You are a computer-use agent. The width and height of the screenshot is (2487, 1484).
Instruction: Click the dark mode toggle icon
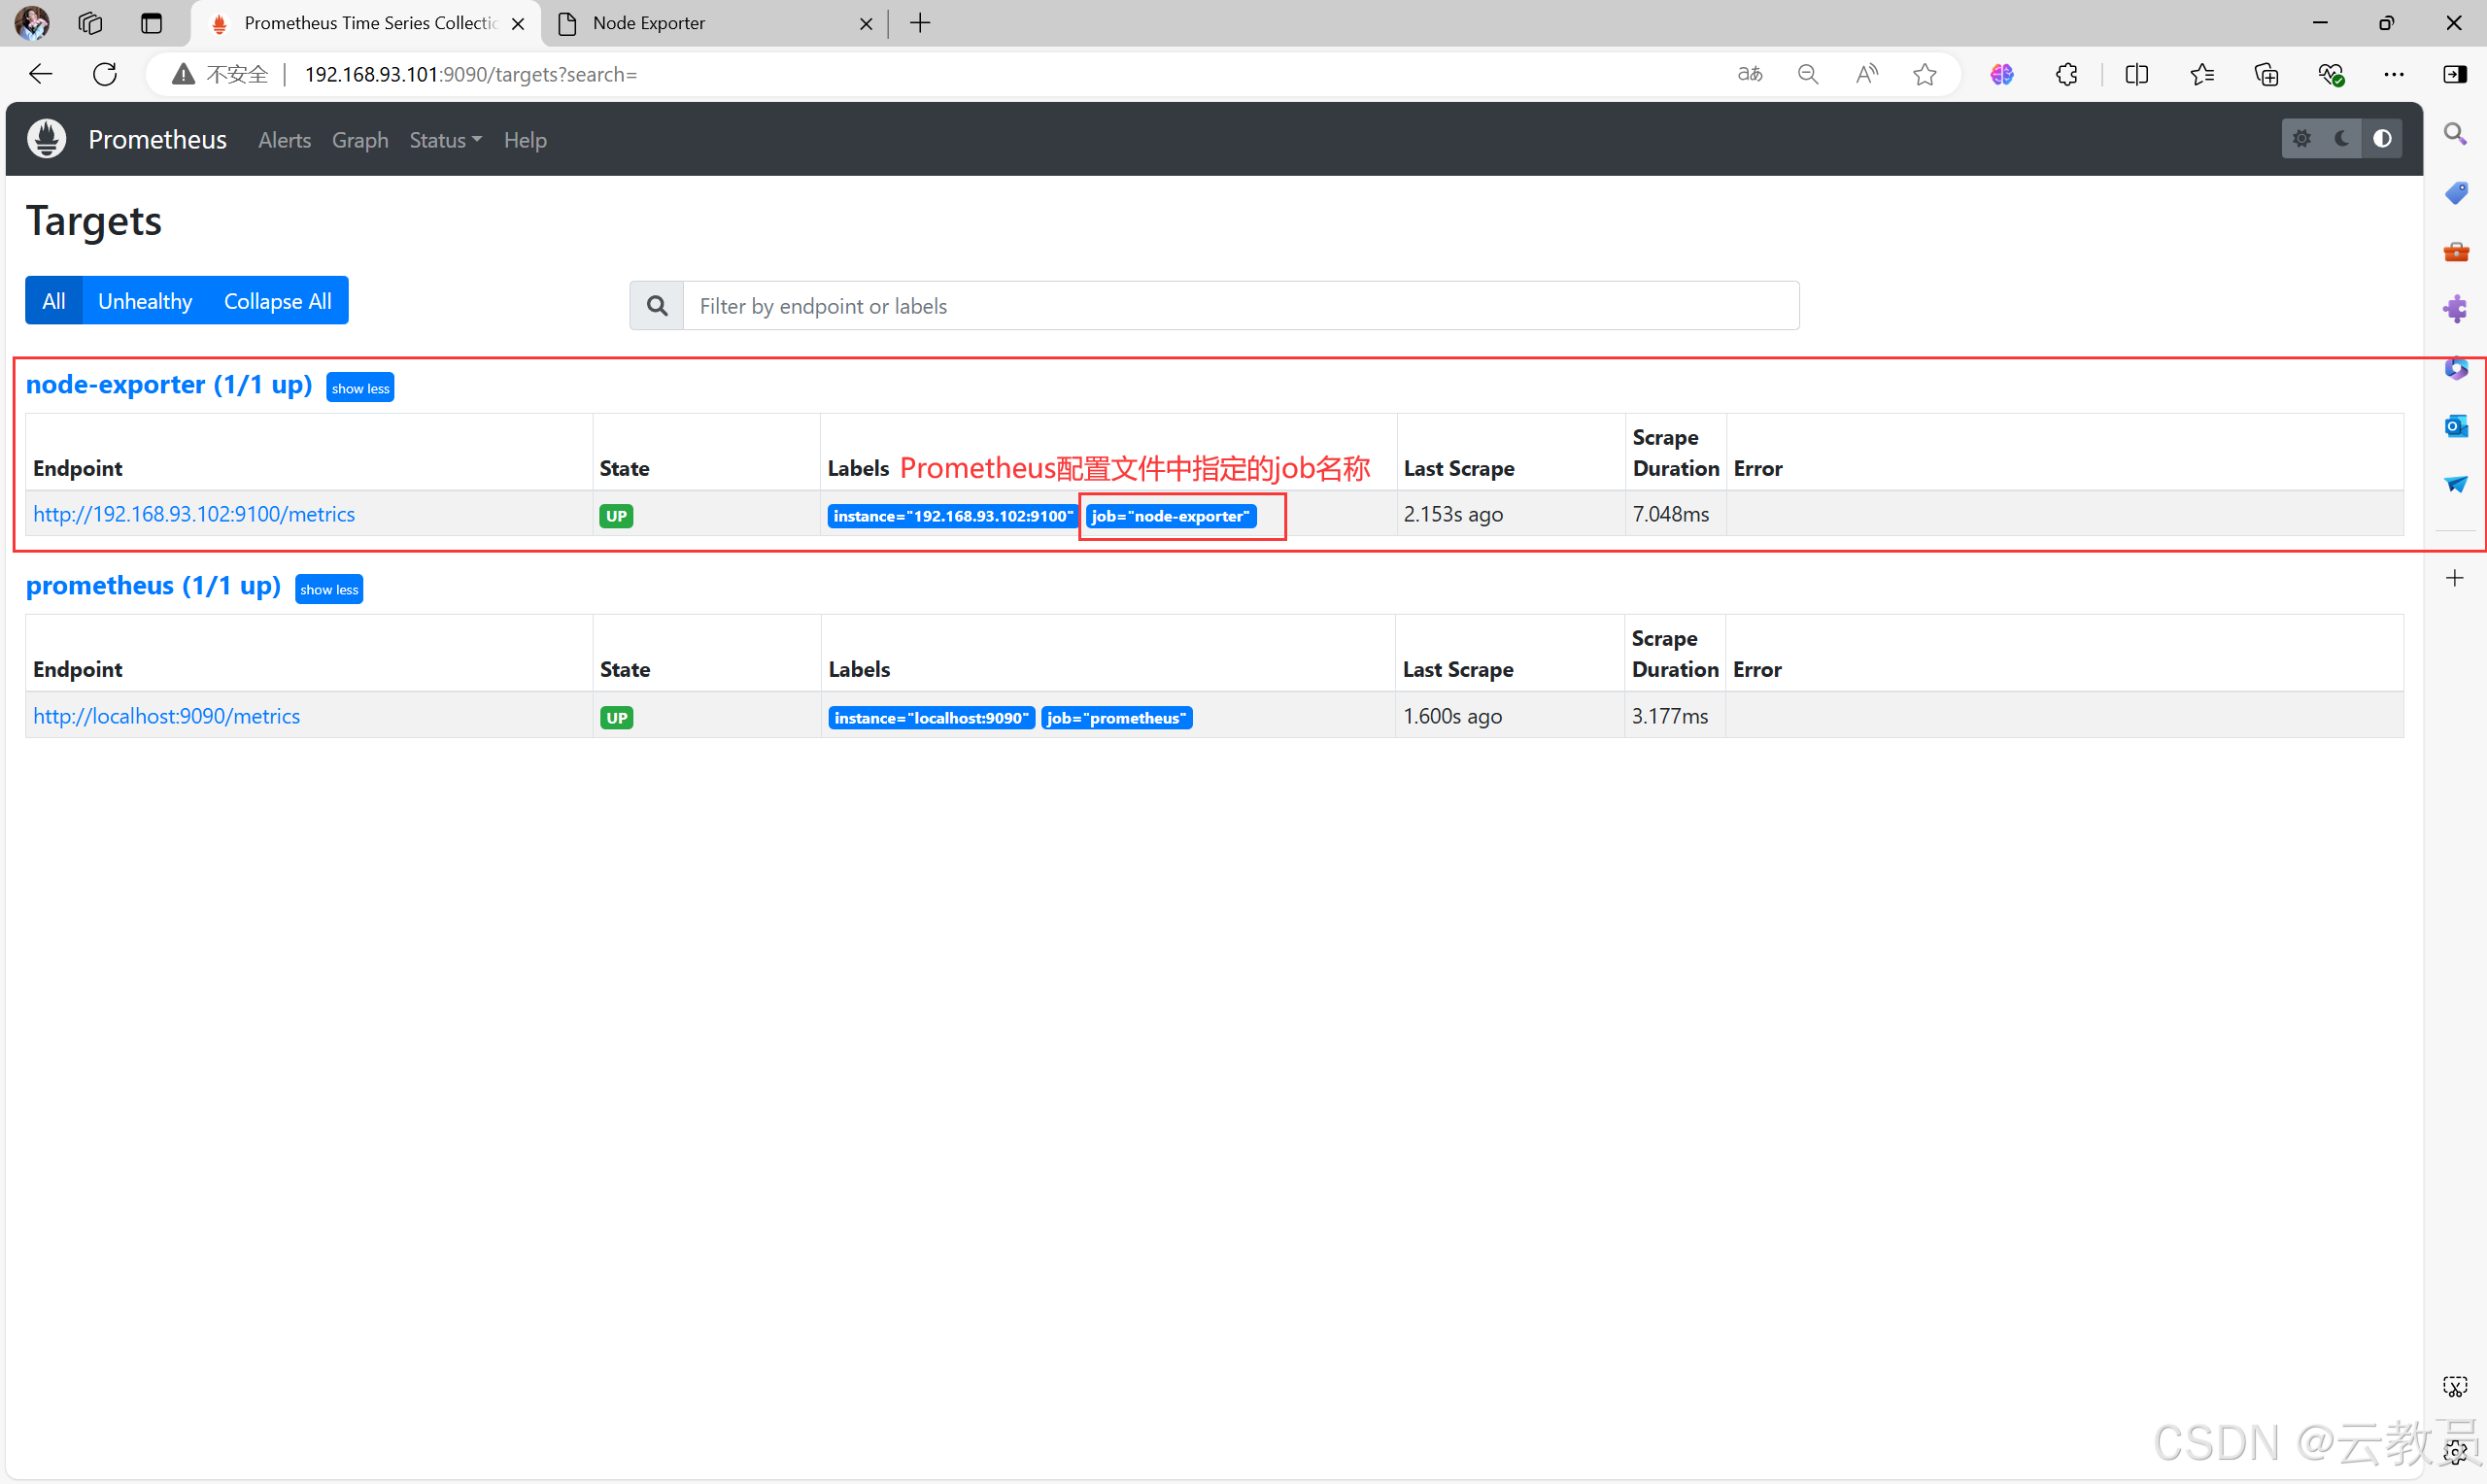click(2340, 140)
